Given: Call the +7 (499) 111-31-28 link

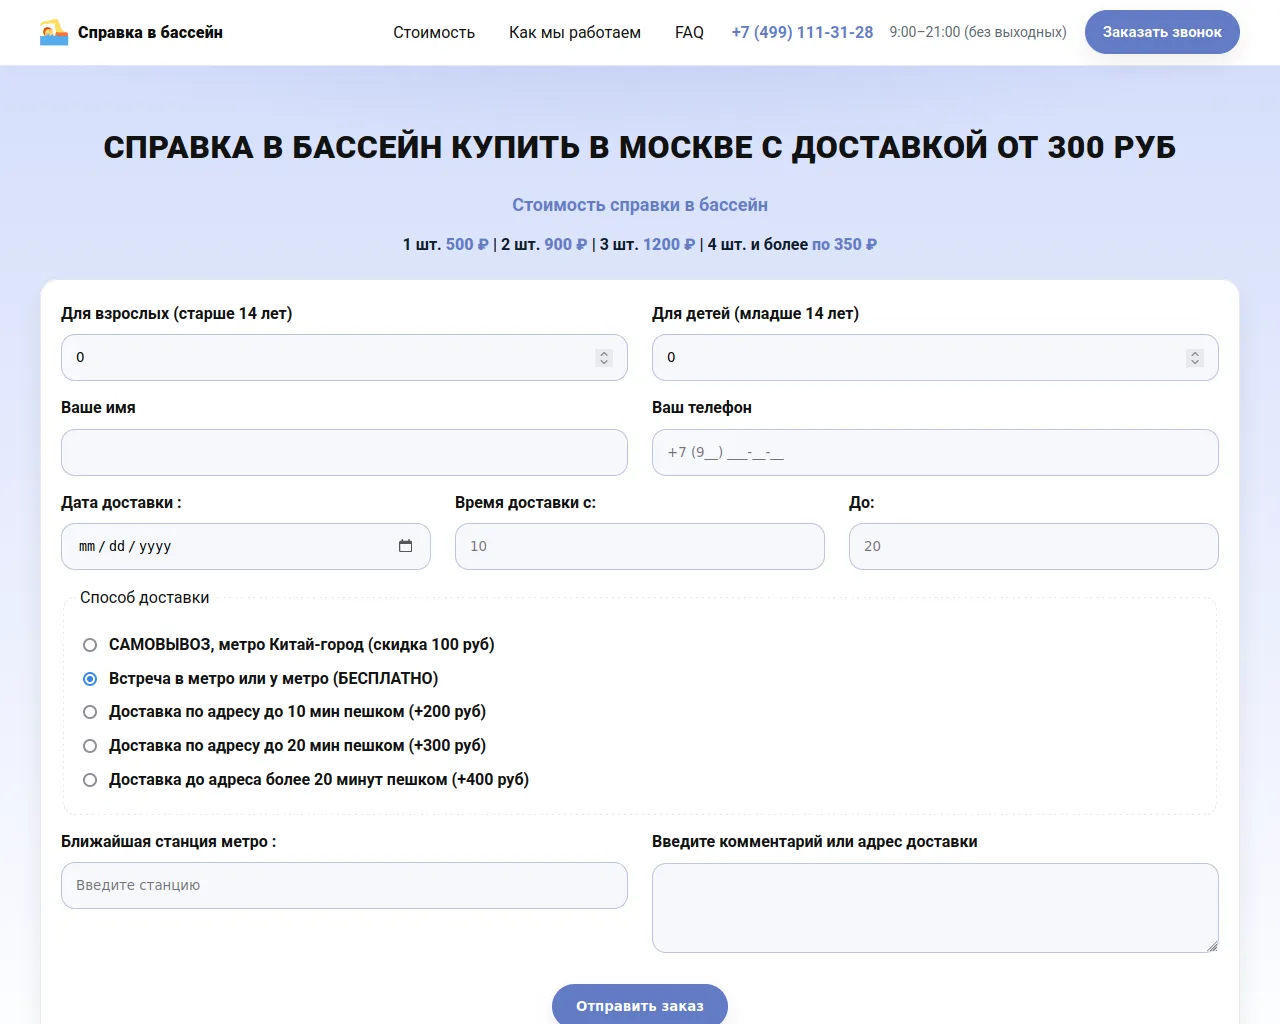Looking at the screenshot, I should coord(802,32).
